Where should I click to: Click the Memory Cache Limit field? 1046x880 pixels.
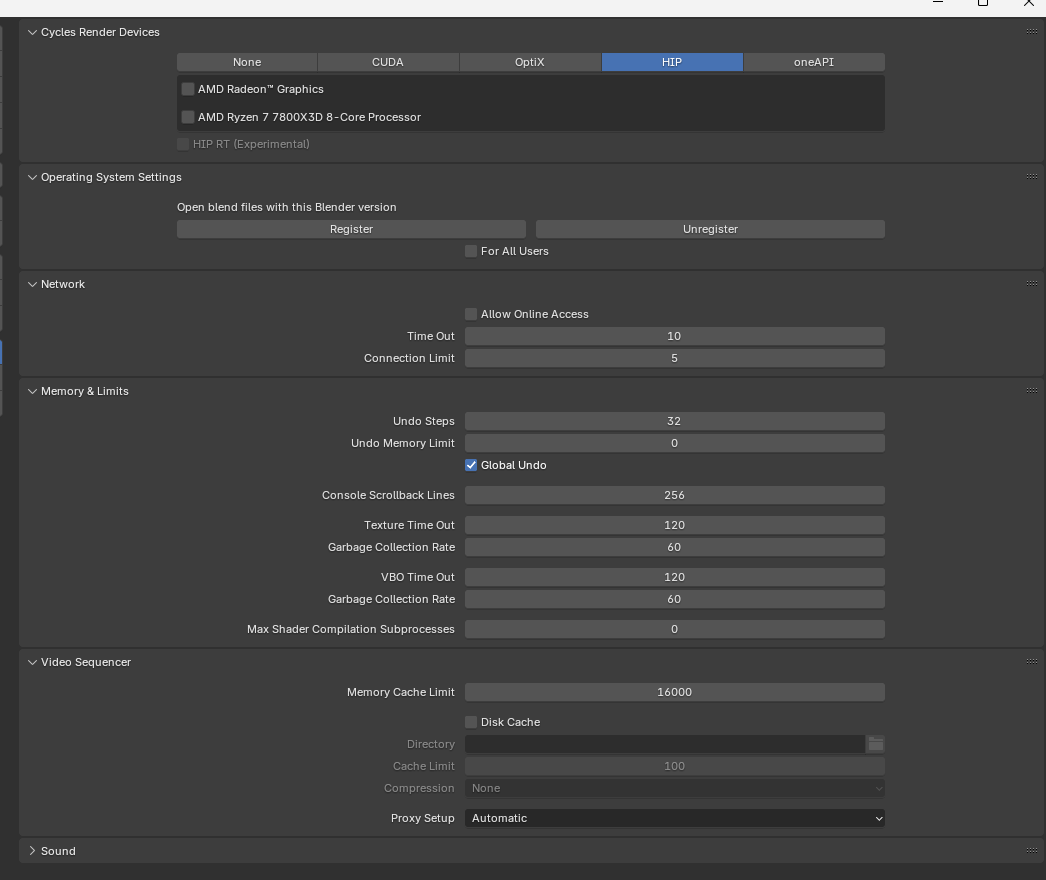point(674,692)
